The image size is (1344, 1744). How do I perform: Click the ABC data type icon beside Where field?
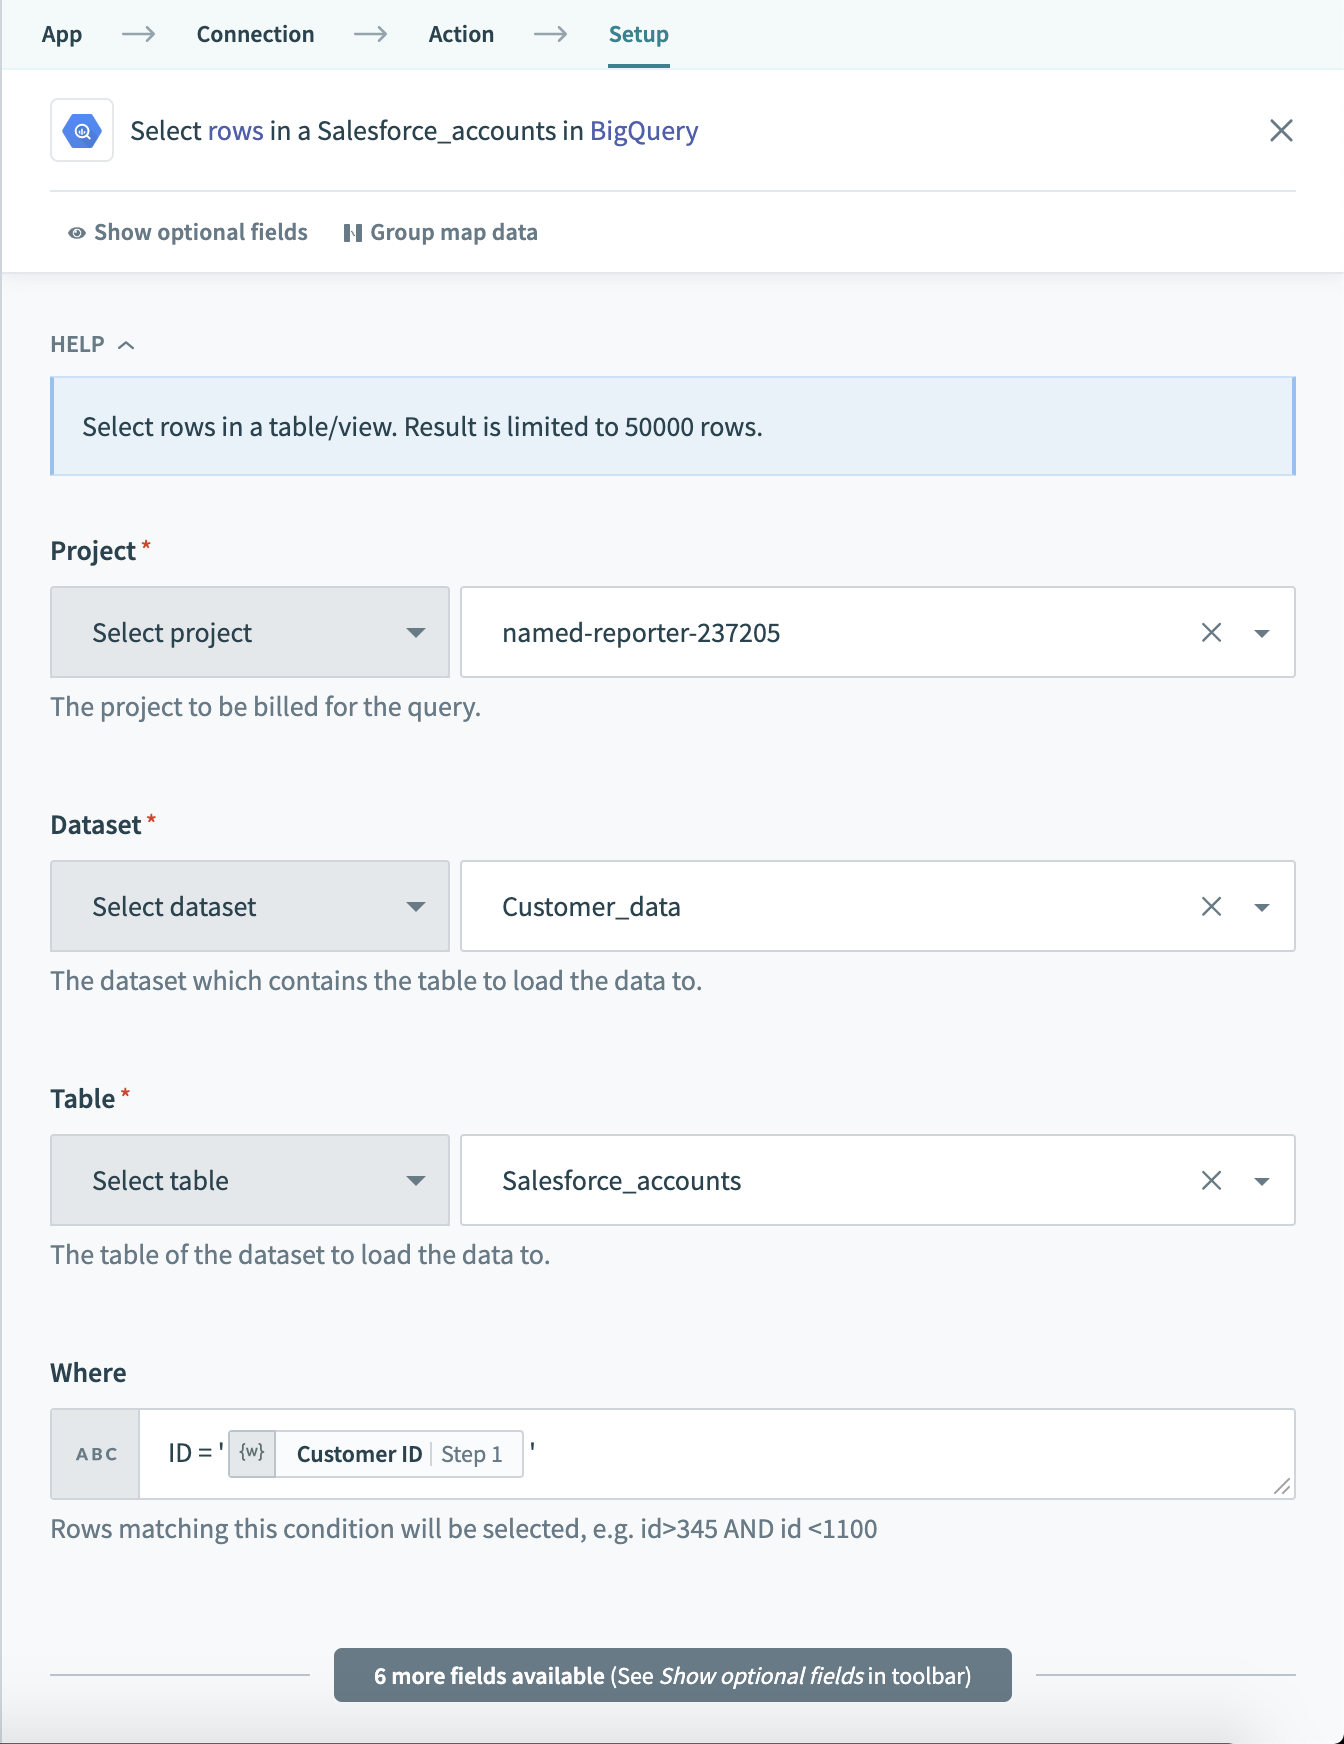point(95,1454)
